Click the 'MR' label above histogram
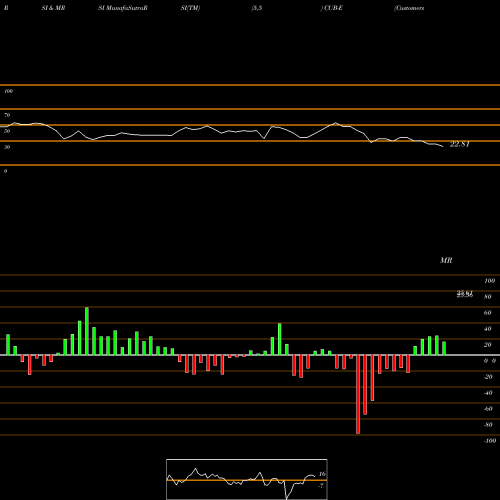 [x=446, y=260]
